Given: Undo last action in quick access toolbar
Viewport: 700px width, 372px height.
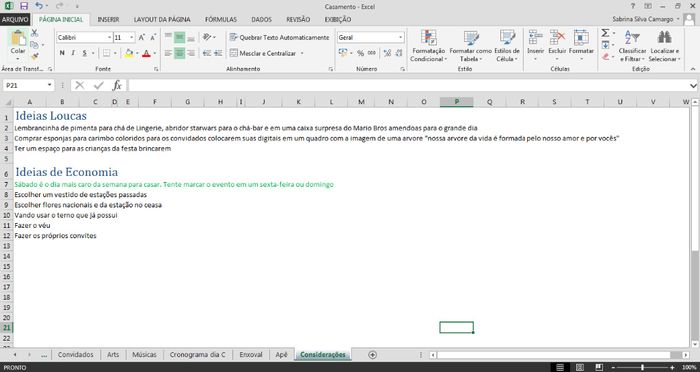Looking at the screenshot, I should pos(39,6).
